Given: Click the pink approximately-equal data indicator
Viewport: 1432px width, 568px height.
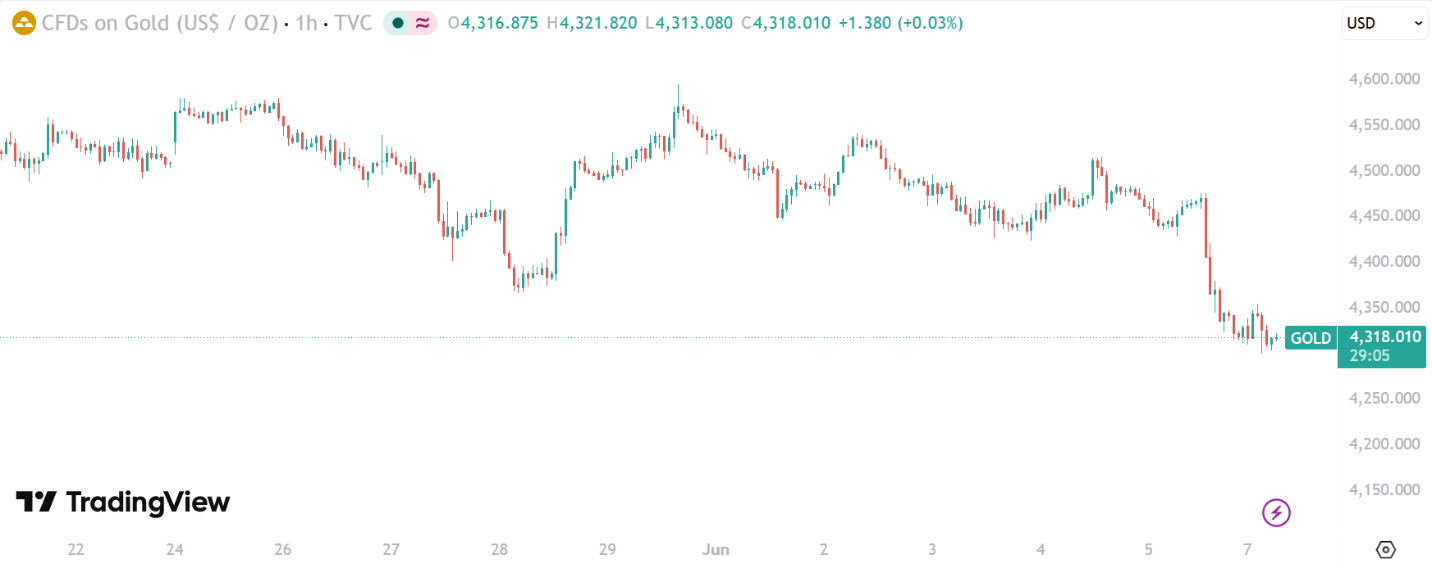Looking at the screenshot, I should pyautogui.click(x=423, y=23).
